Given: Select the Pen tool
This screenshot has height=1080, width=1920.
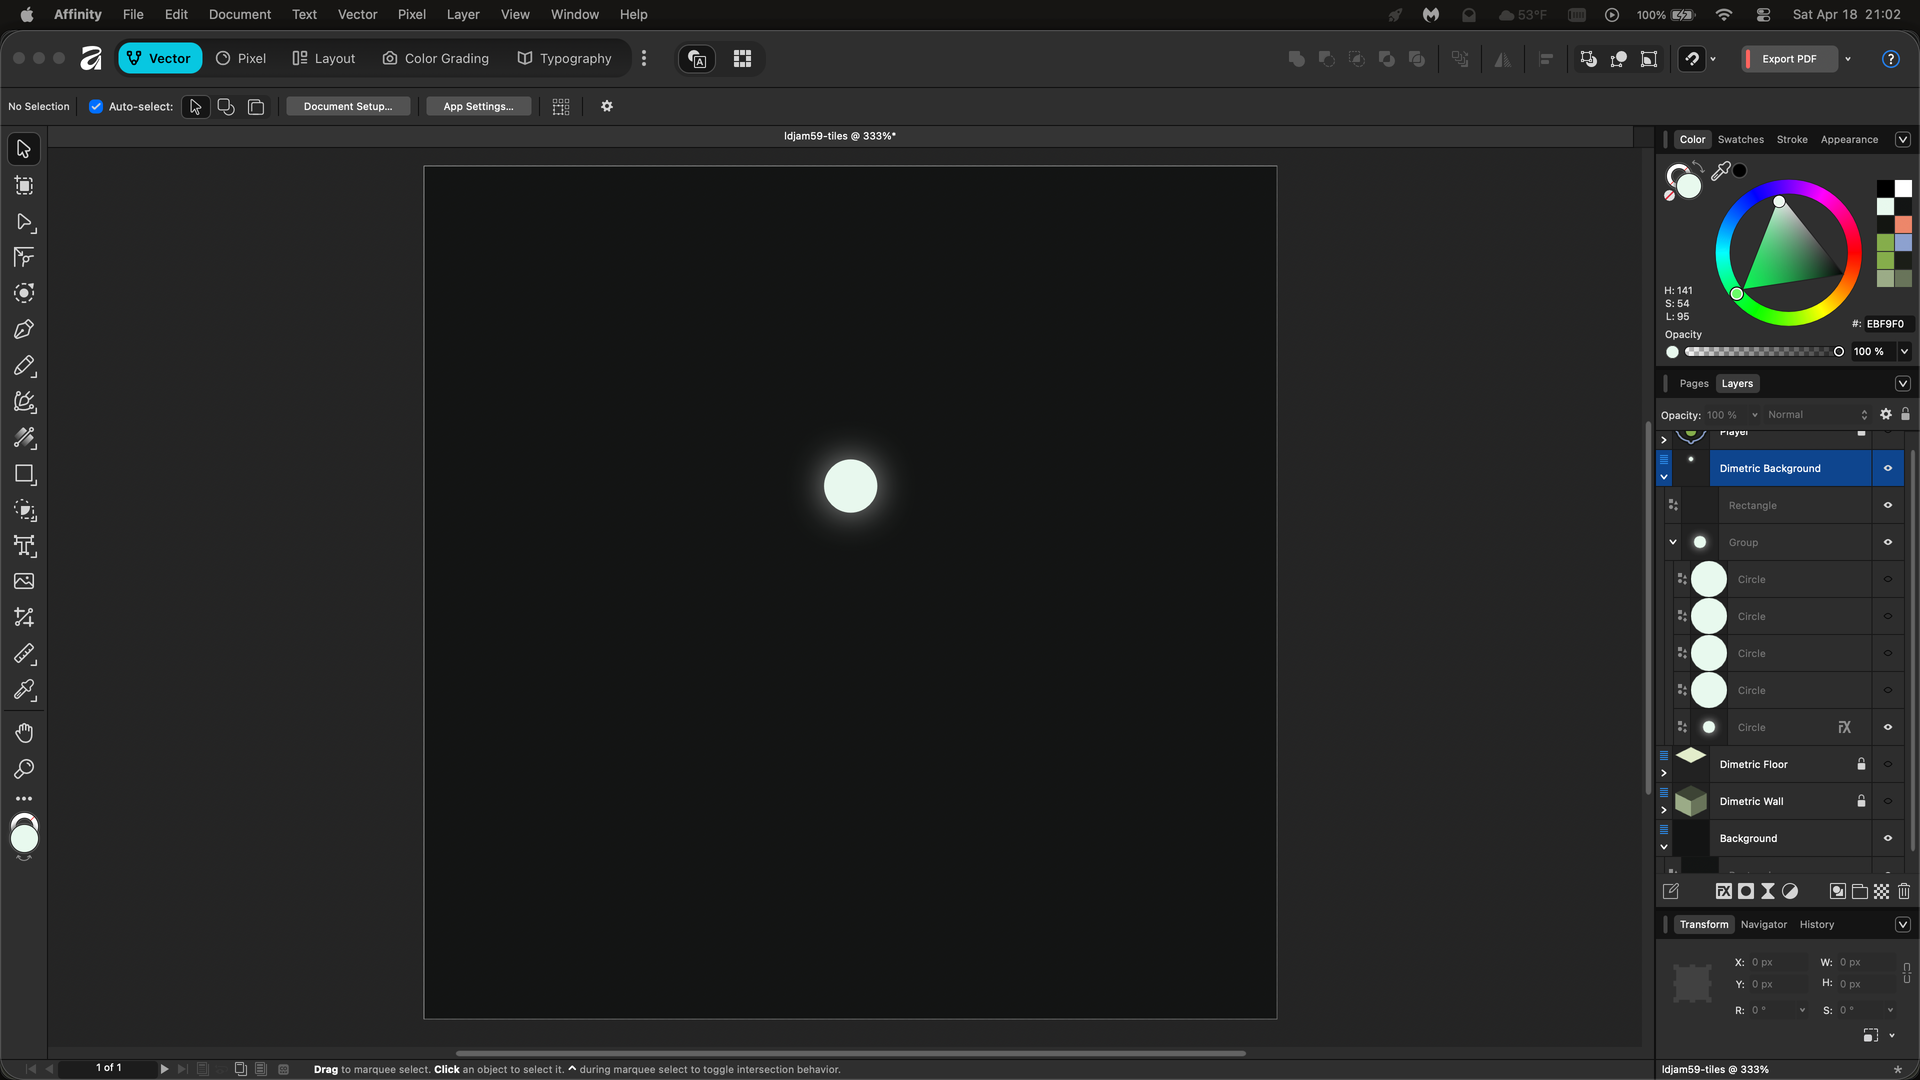Looking at the screenshot, I should 24,330.
